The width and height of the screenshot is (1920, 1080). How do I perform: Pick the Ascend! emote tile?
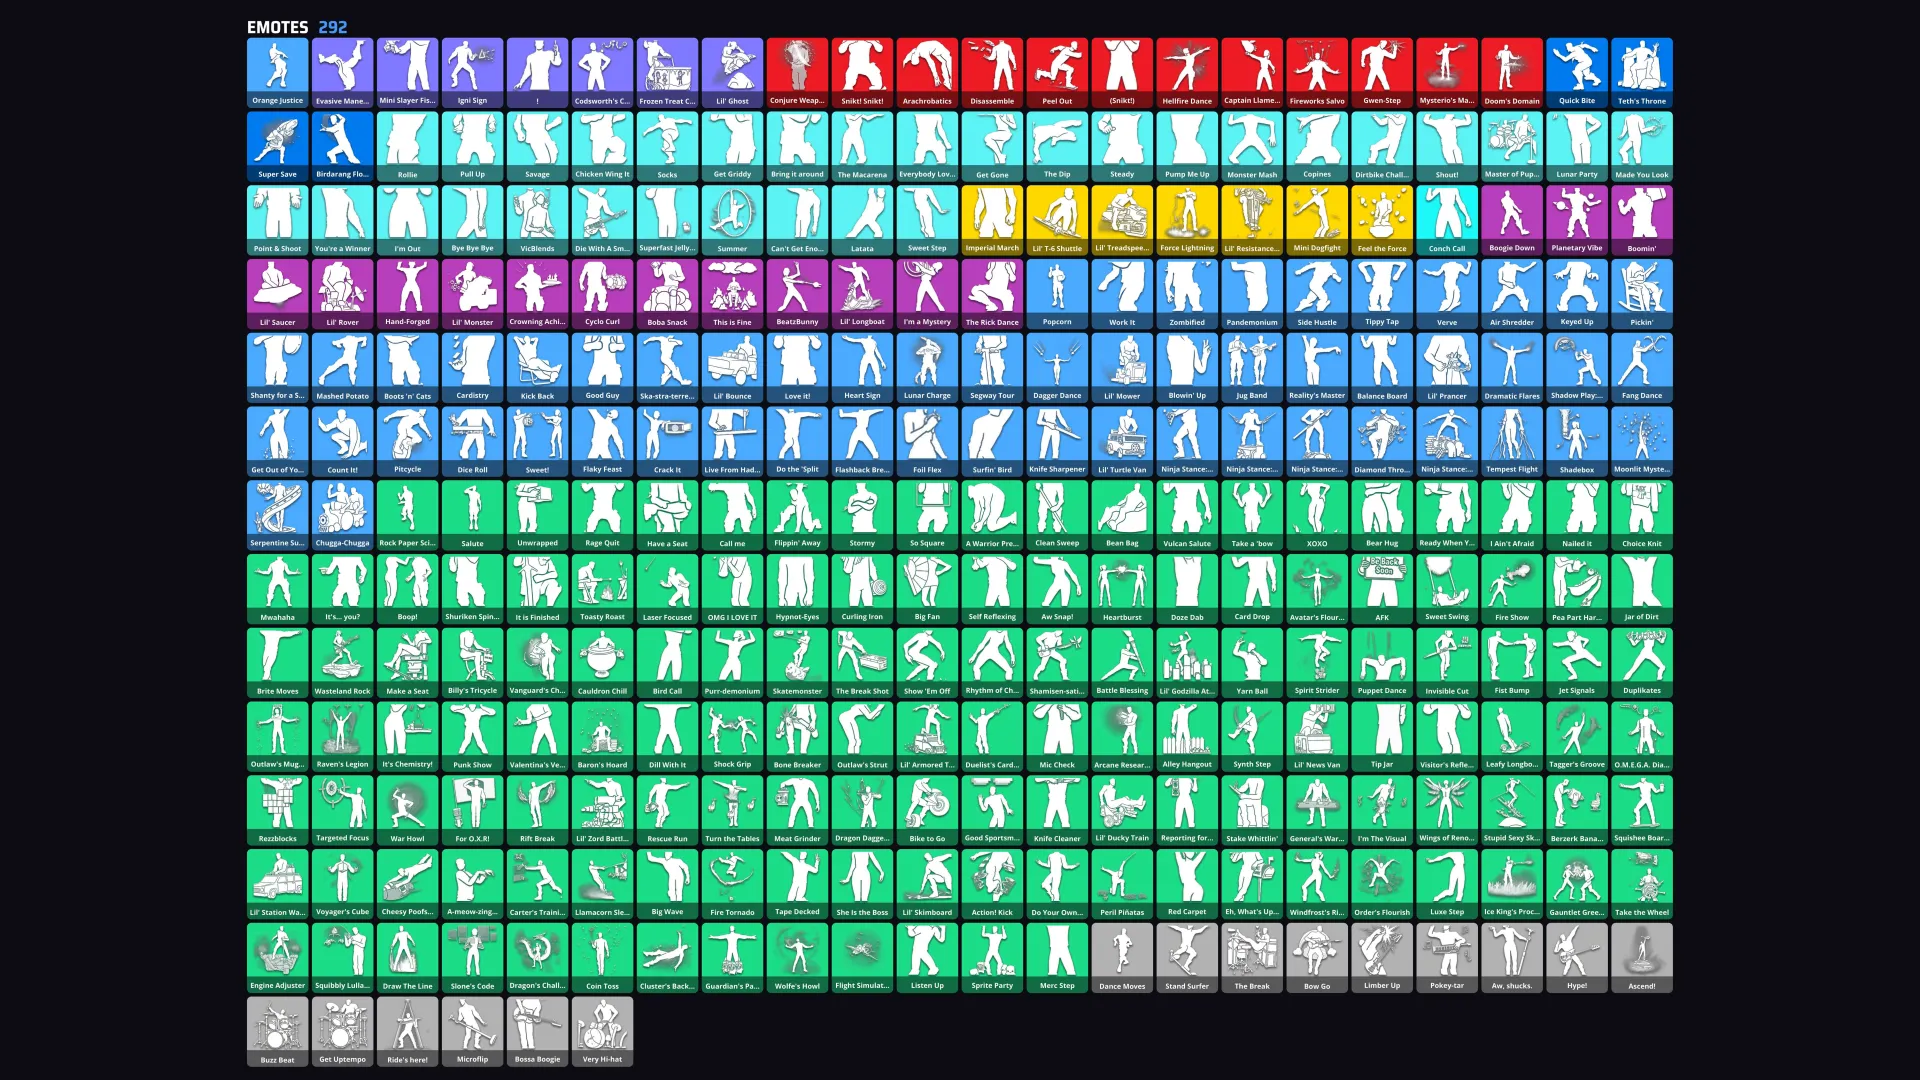coord(1642,957)
